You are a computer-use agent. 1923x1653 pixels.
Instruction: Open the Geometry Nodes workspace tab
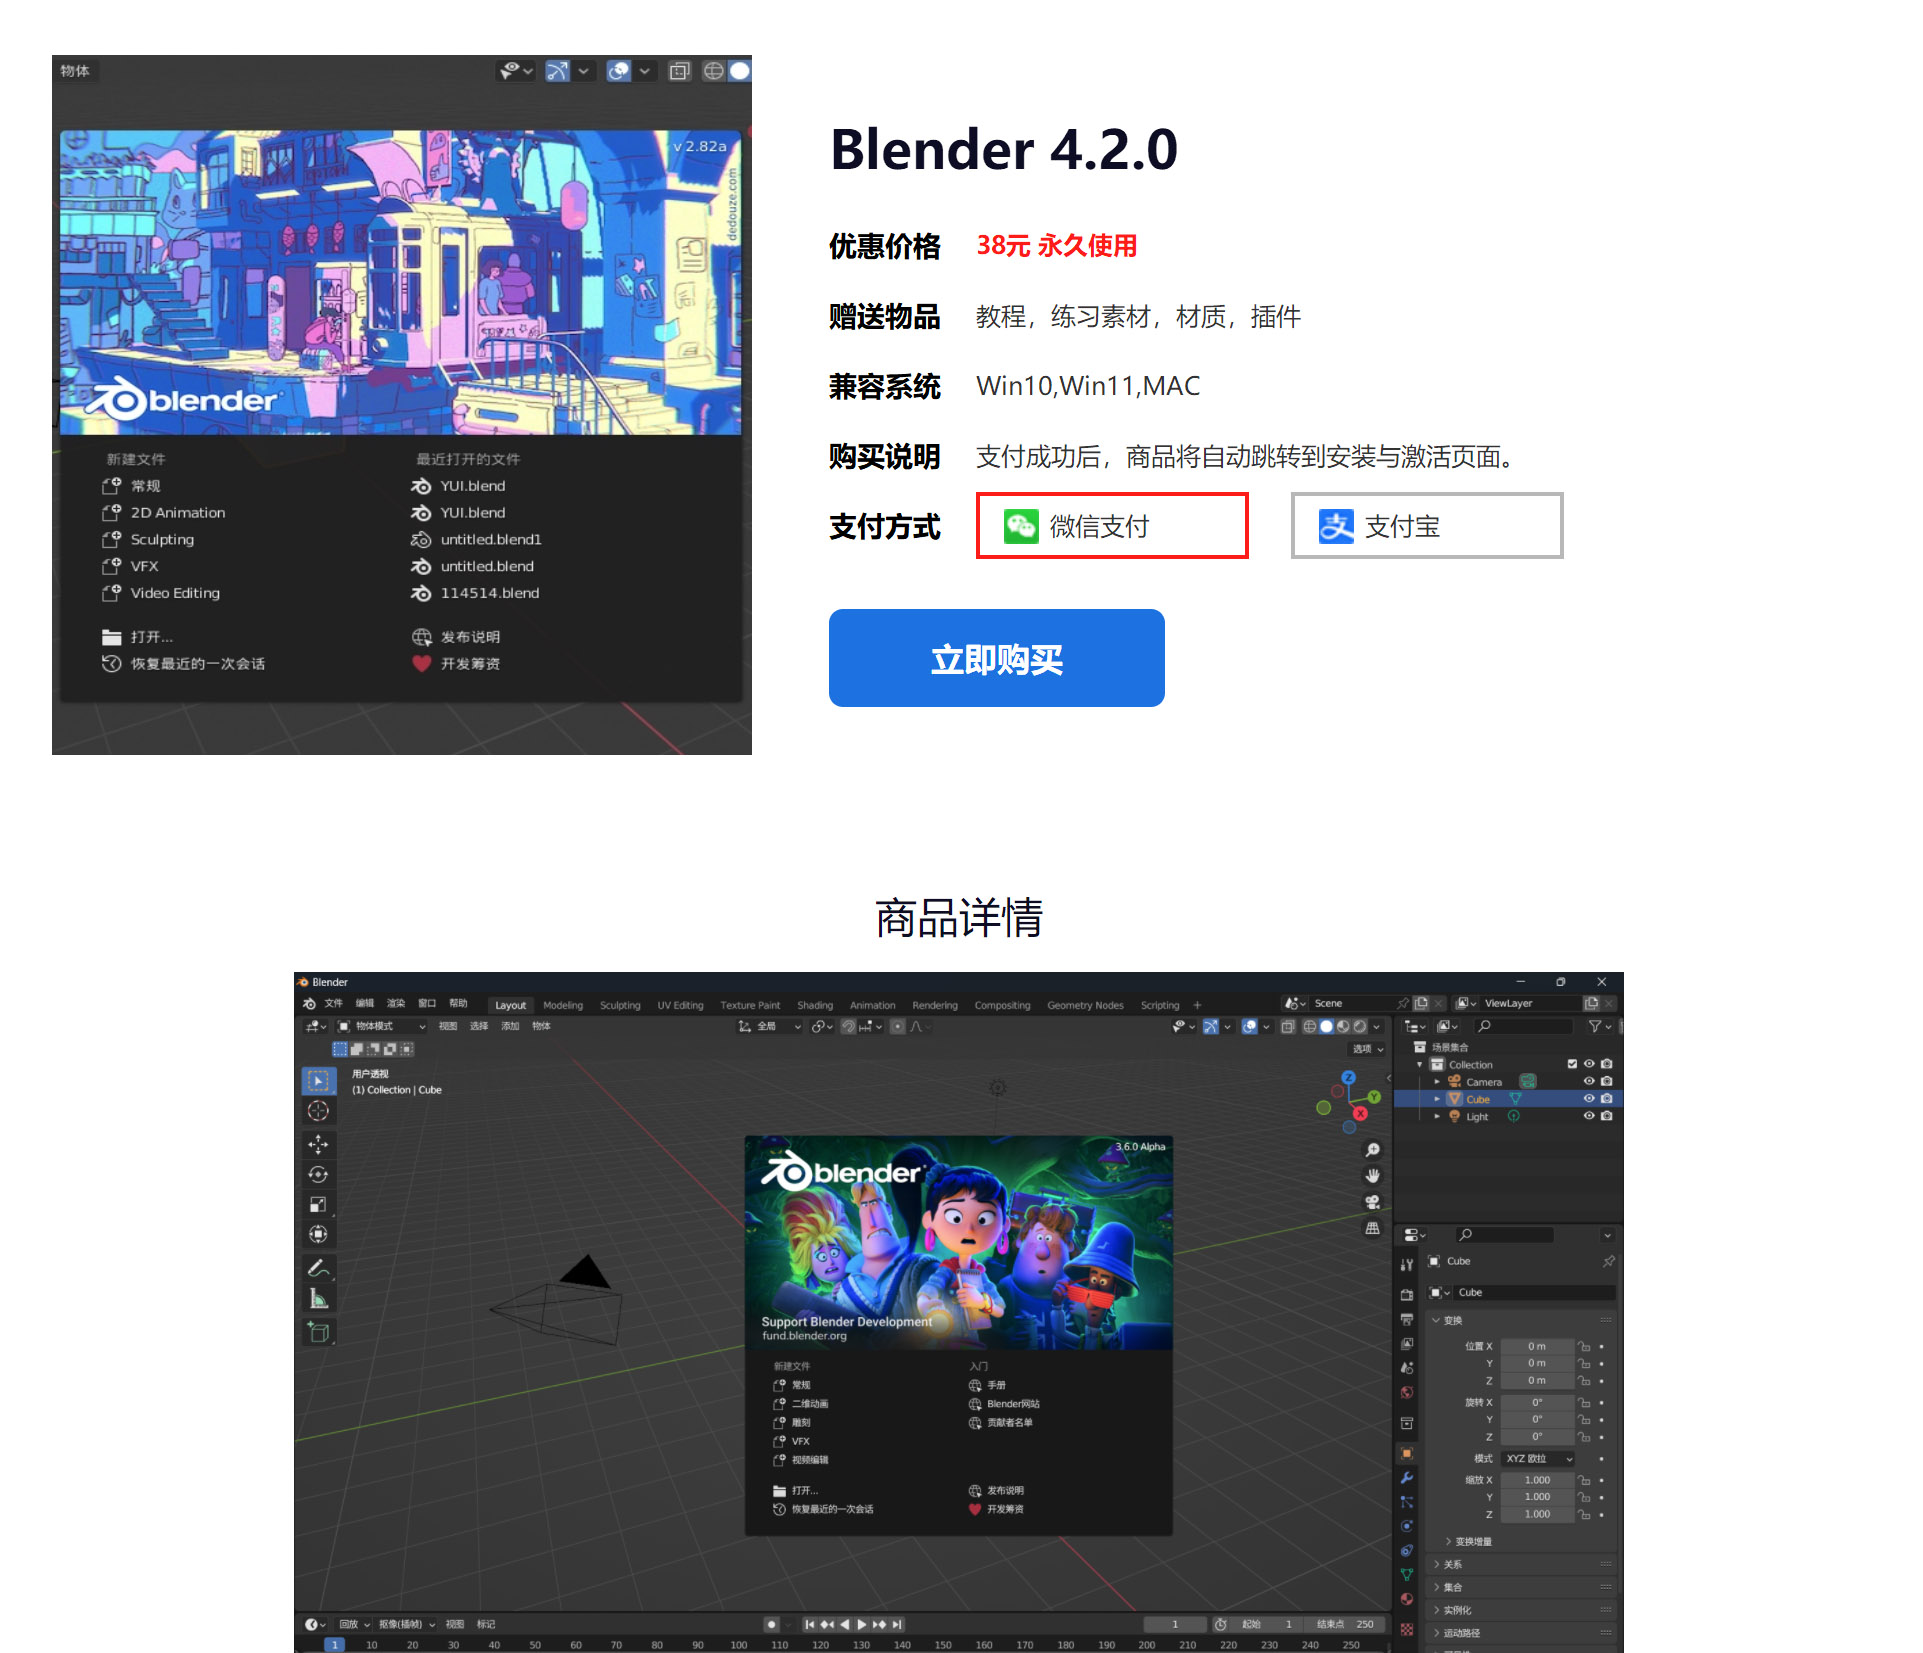[x=1085, y=1005]
